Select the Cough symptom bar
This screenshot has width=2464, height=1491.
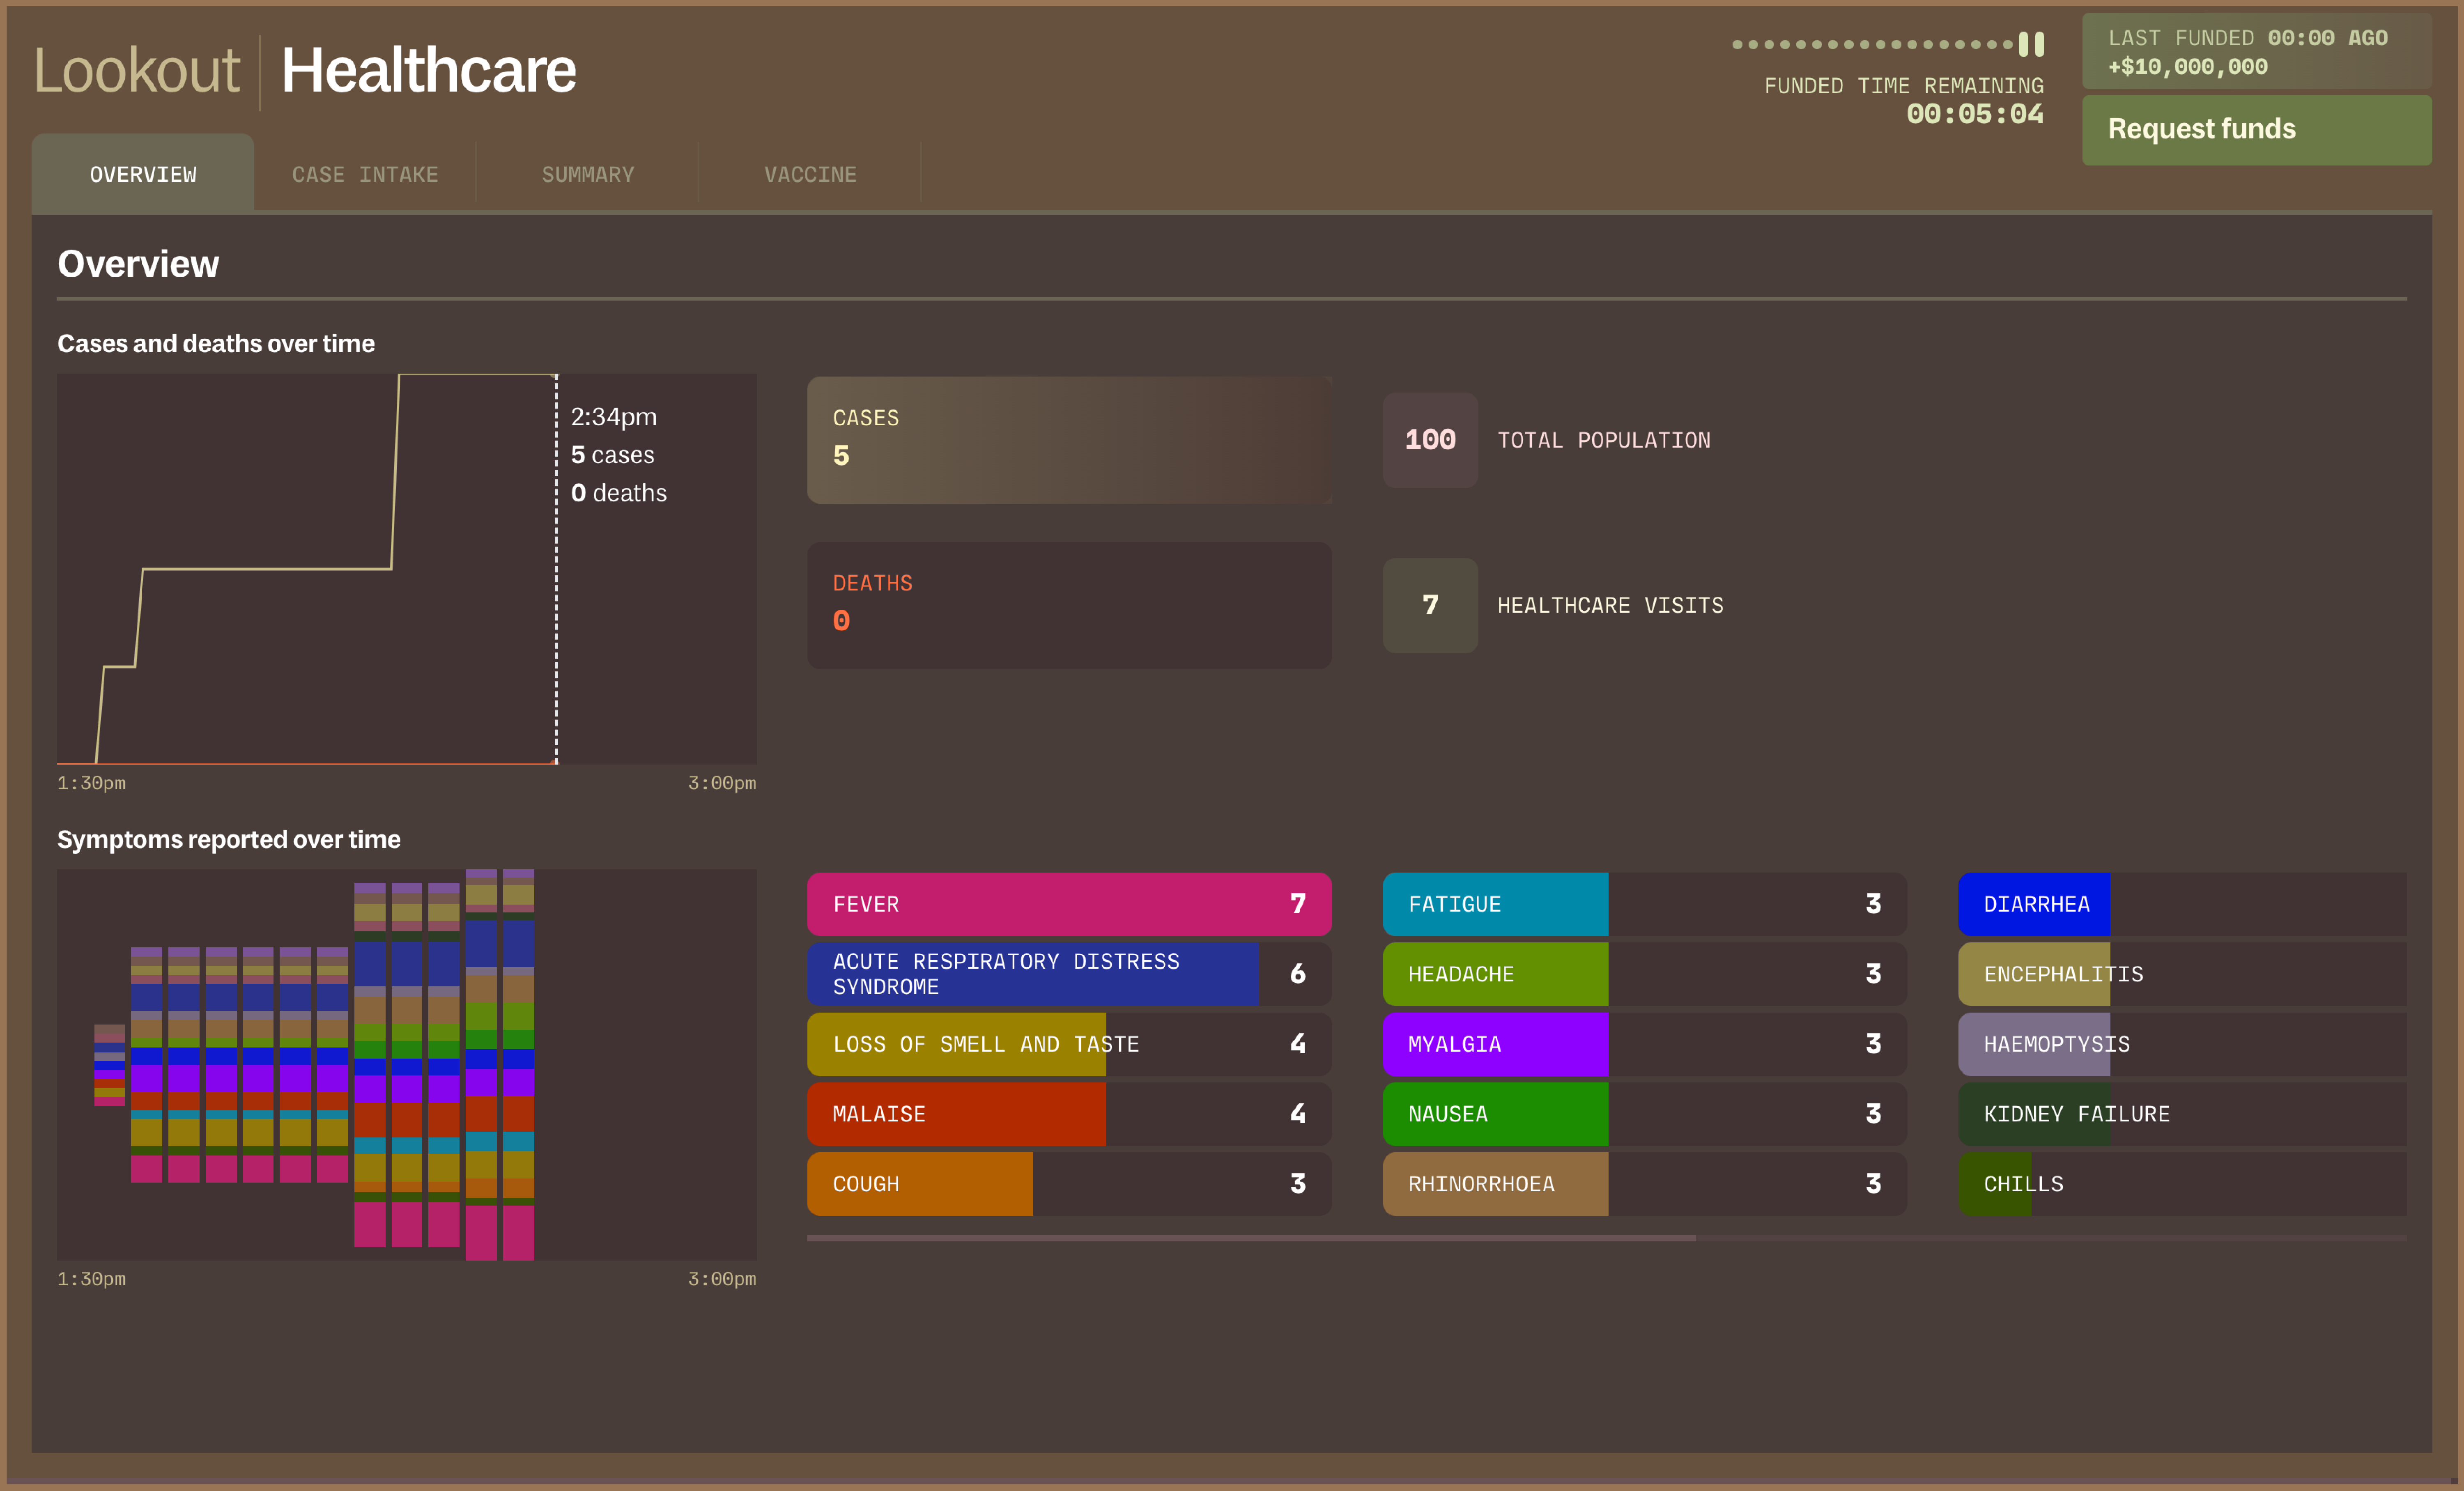pyautogui.click(x=1069, y=1184)
